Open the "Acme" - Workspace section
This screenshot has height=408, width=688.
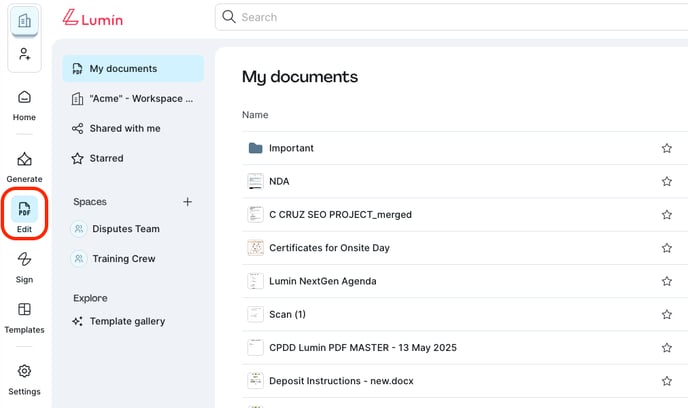(x=133, y=99)
